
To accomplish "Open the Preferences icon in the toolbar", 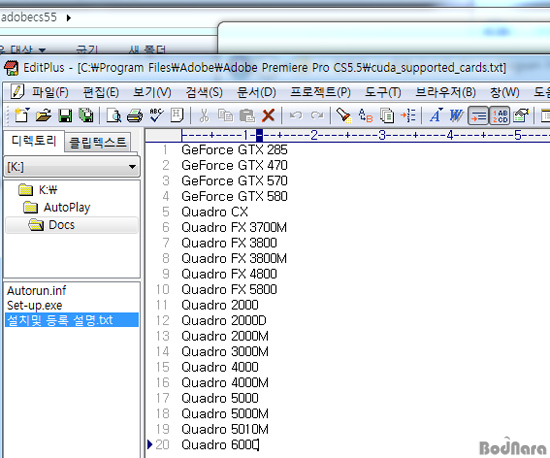I will point(521,115).
